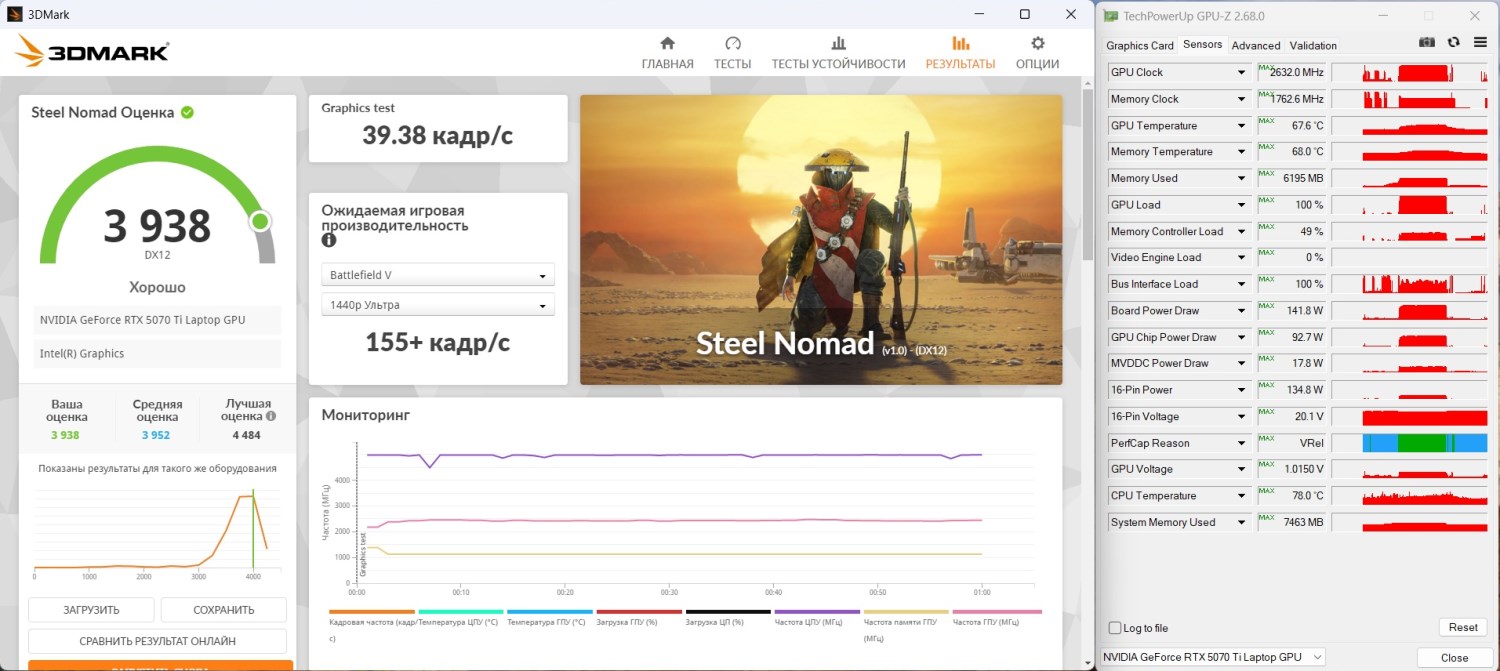
Task: Toggle teal Температура ЦПУ legend swatch
Action: click(x=460, y=611)
